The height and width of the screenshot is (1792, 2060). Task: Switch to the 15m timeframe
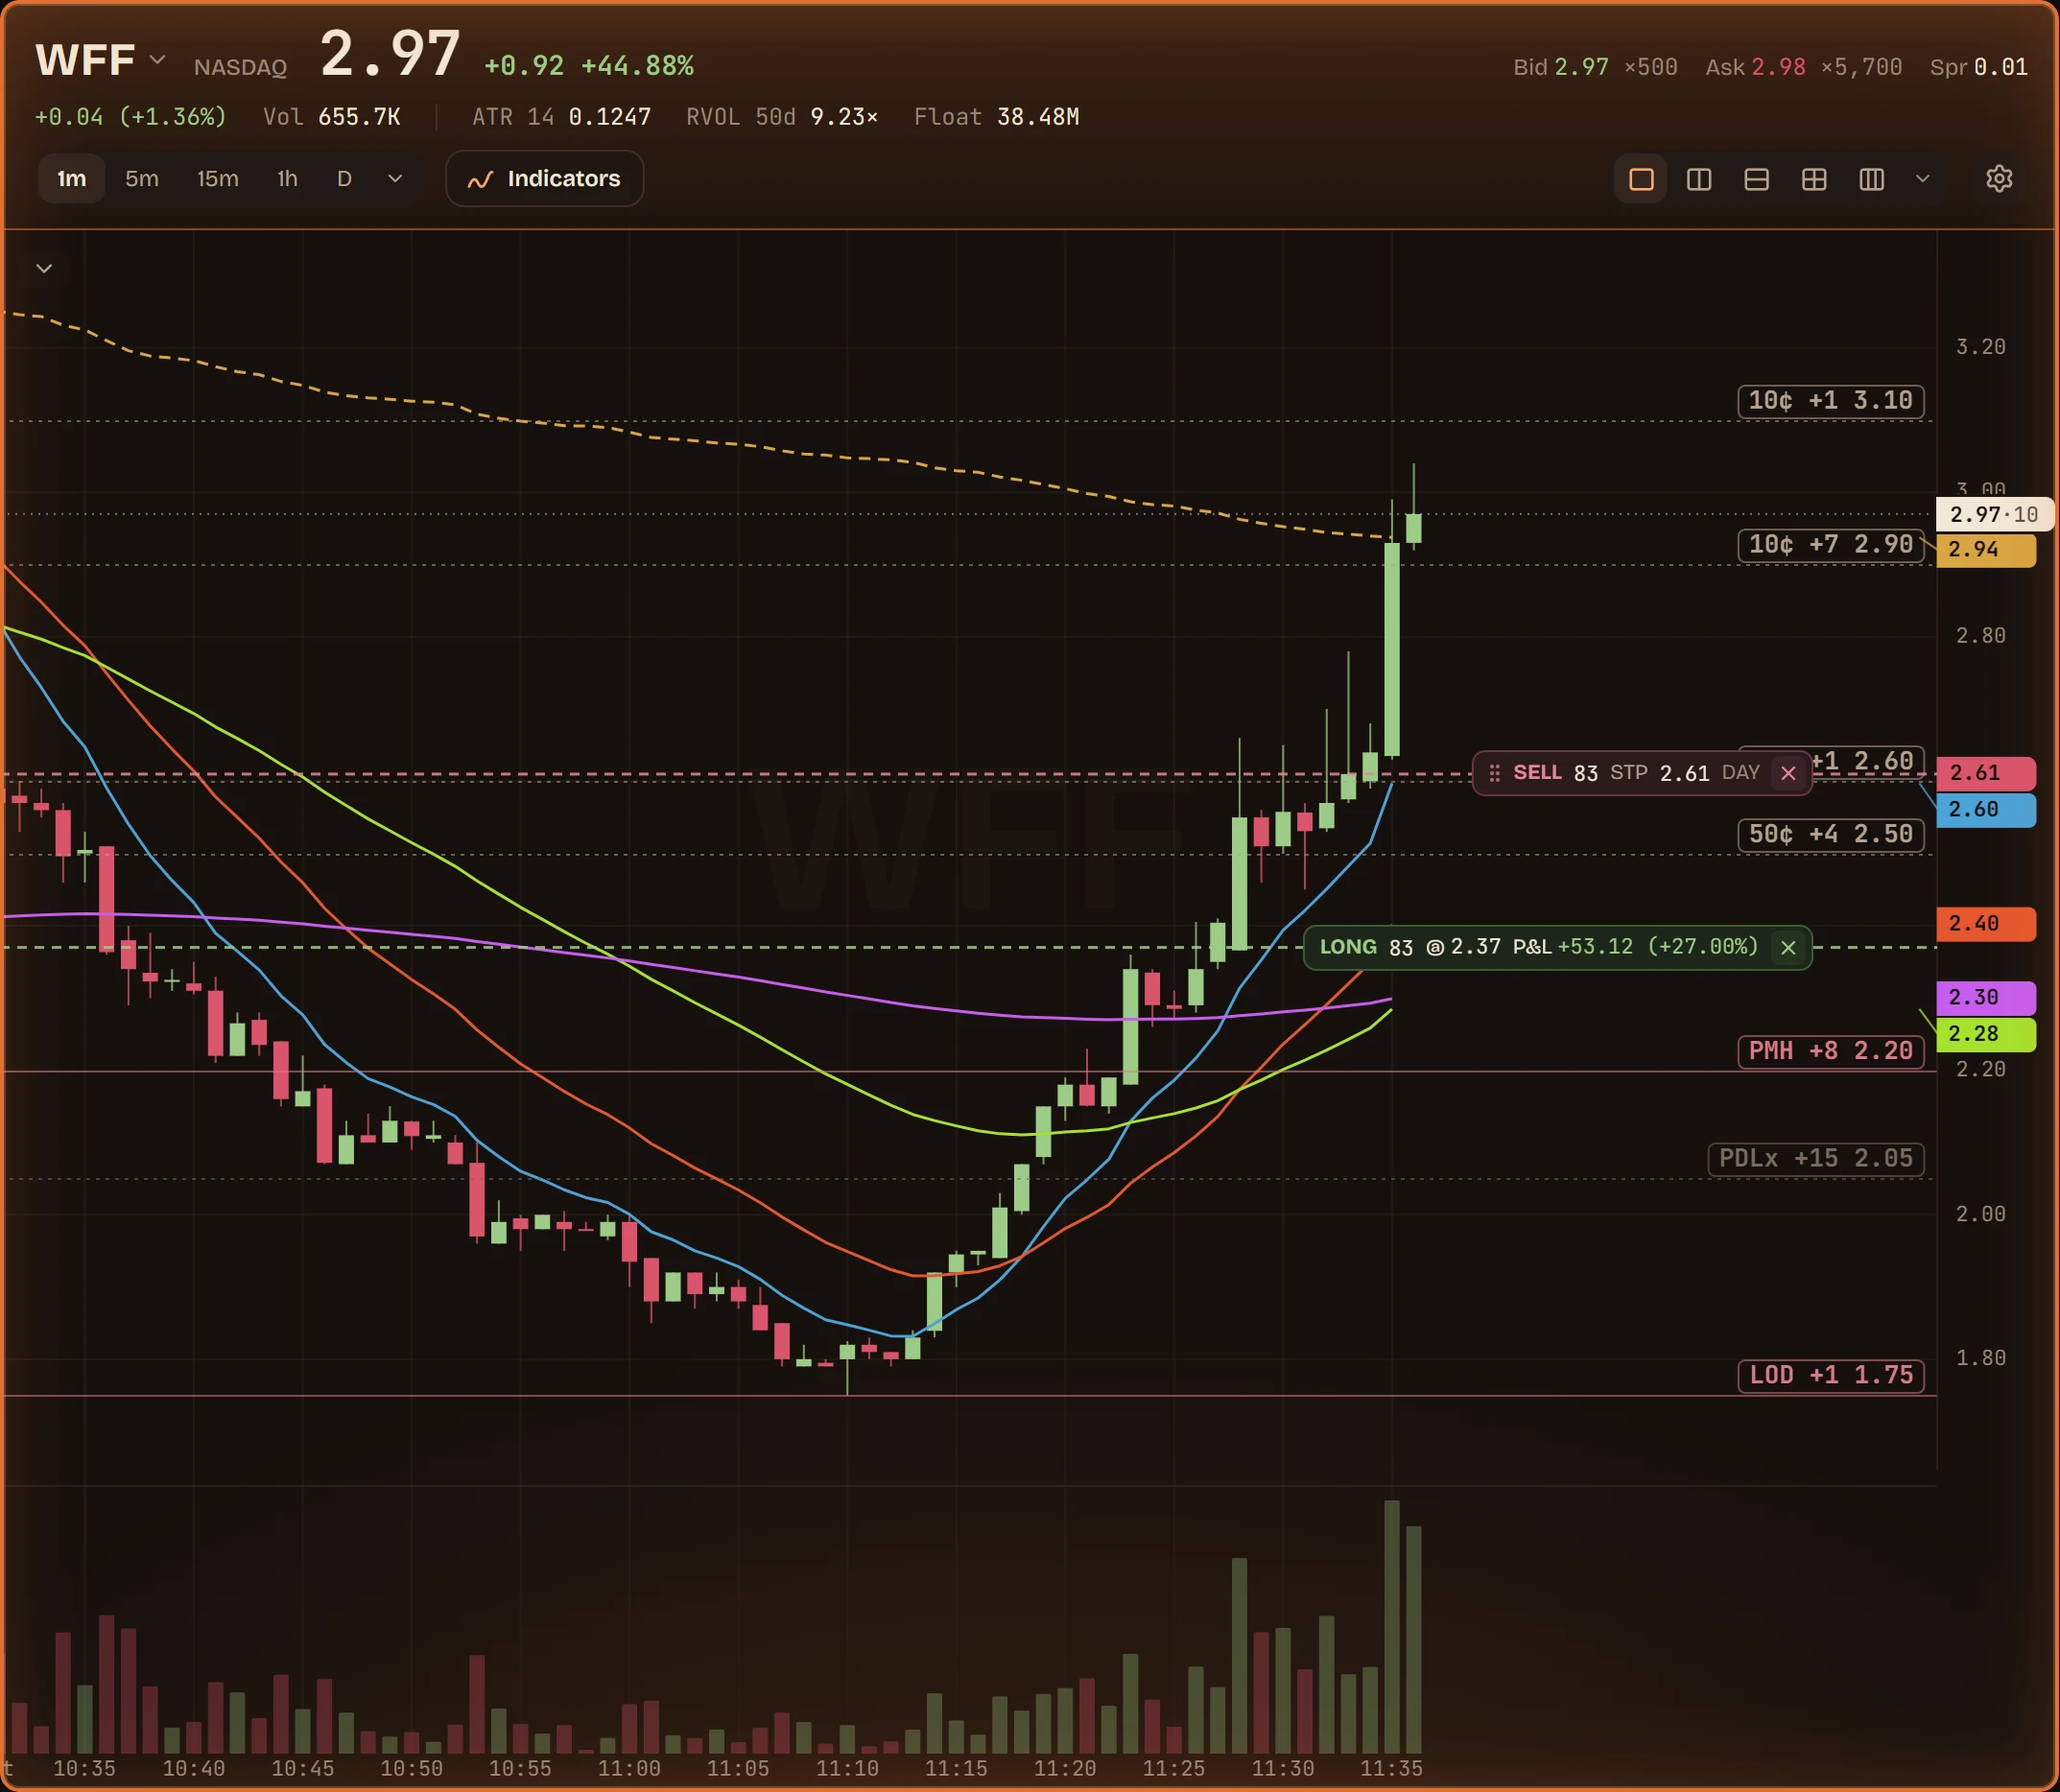click(217, 179)
